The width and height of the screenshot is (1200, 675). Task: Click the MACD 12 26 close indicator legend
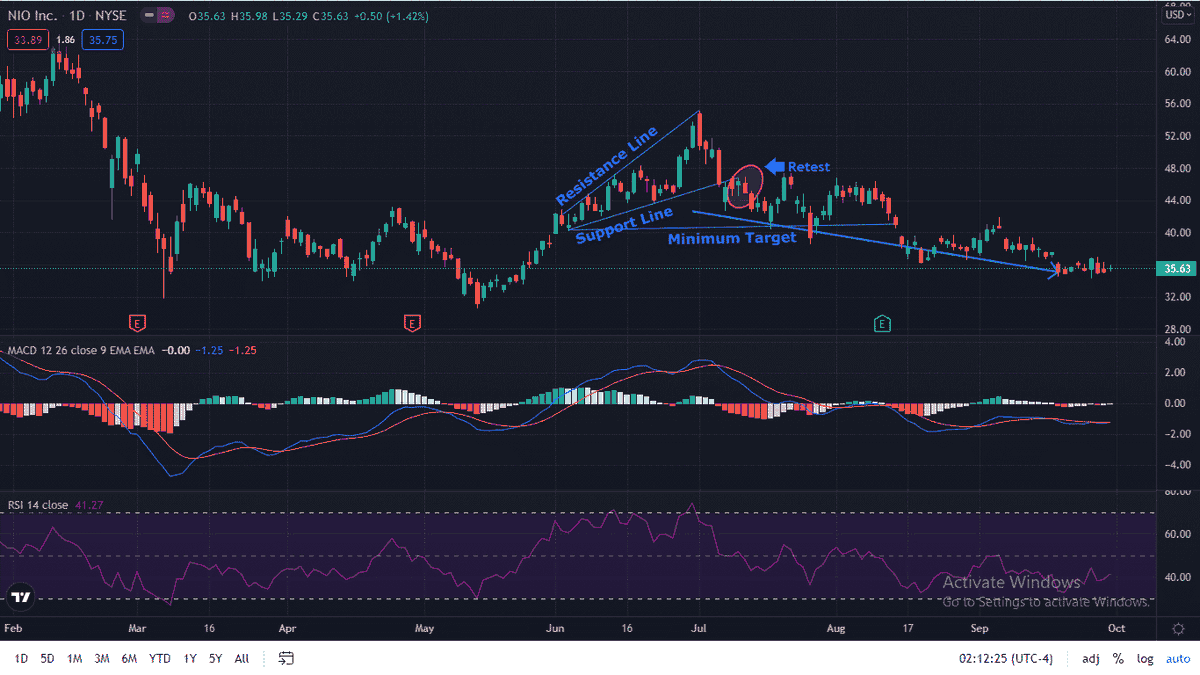coord(80,351)
